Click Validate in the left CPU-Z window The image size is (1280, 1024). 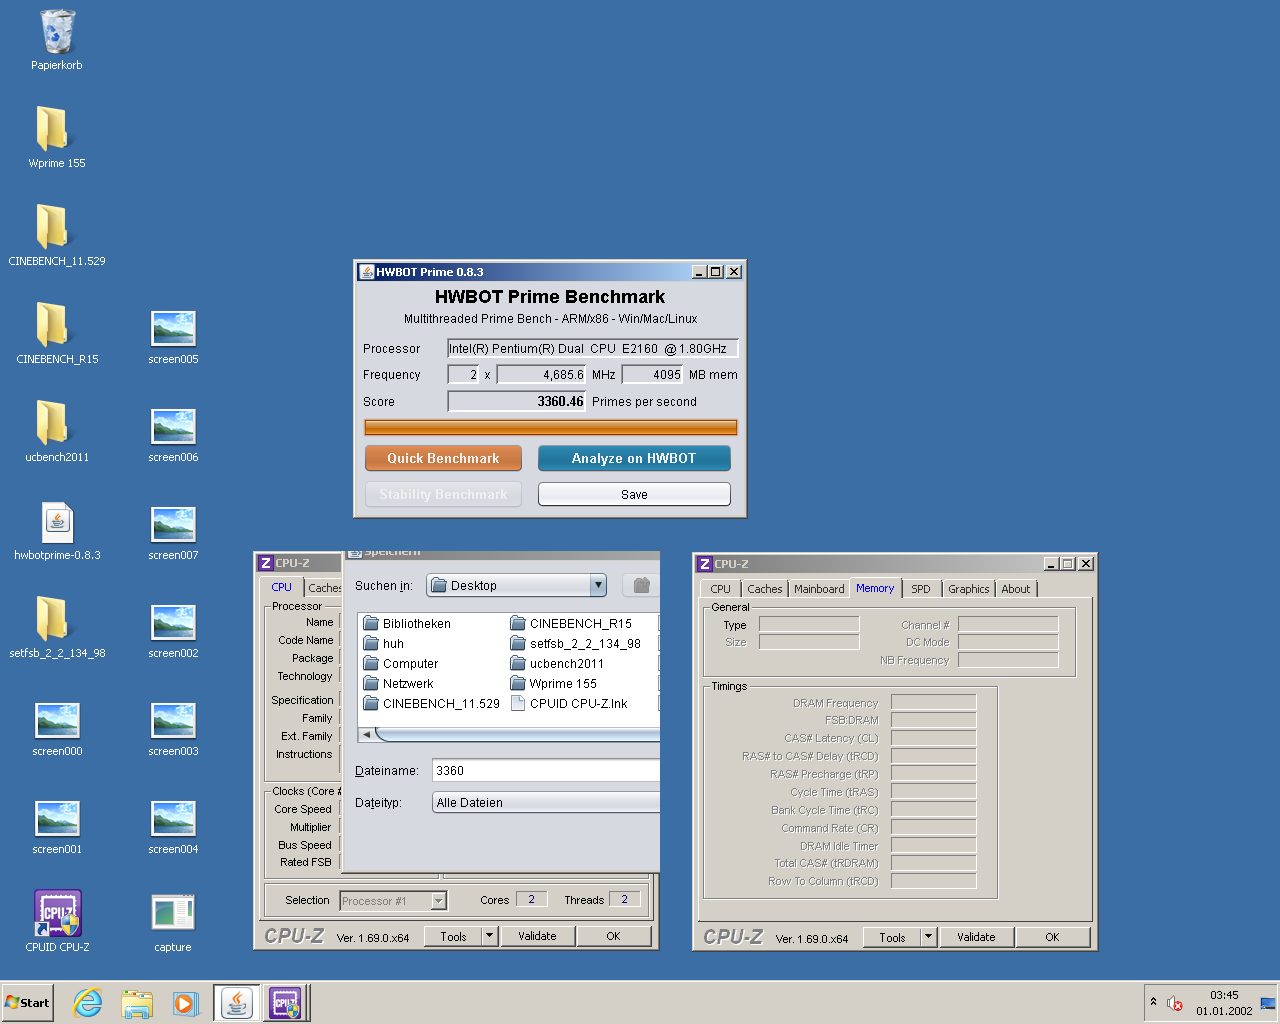pos(537,936)
